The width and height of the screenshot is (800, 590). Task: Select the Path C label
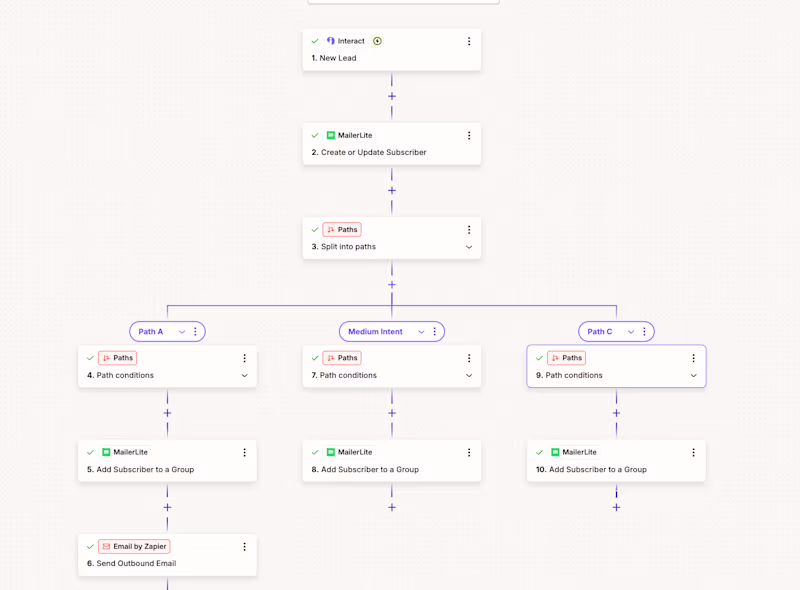coord(599,332)
